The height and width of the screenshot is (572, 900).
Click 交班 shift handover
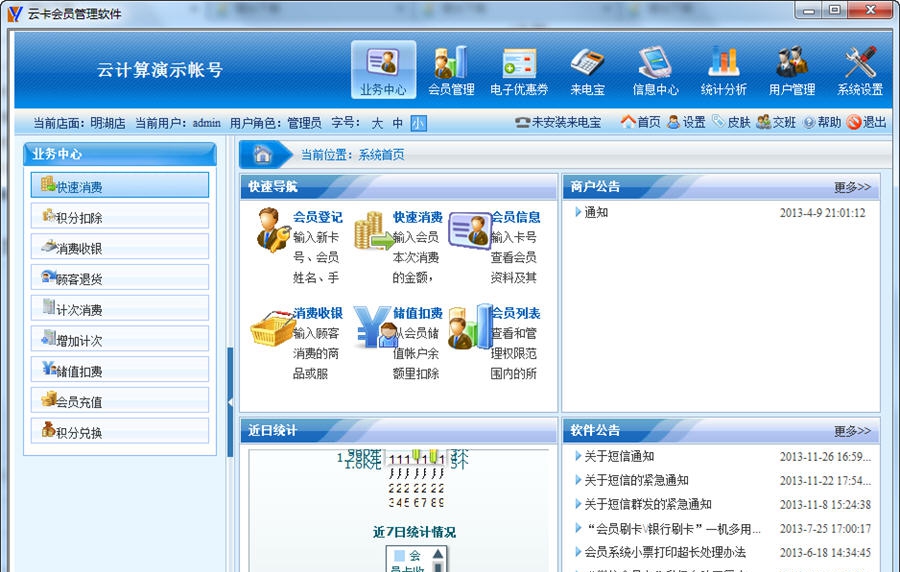coord(776,122)
